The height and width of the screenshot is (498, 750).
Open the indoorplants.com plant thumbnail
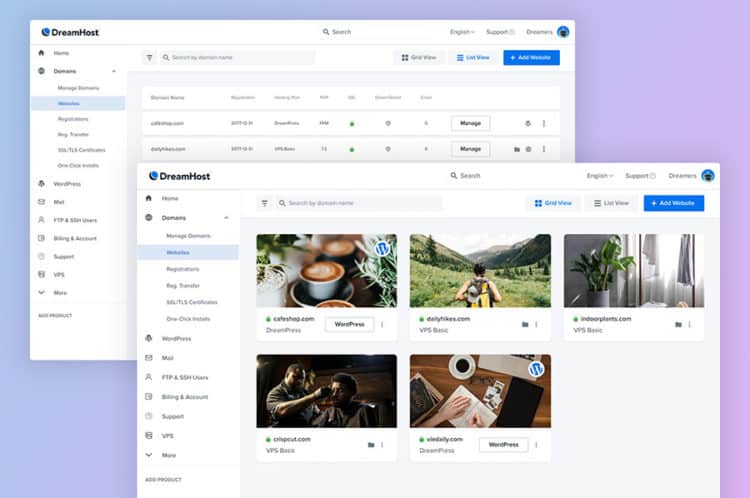tap(634, 271)
